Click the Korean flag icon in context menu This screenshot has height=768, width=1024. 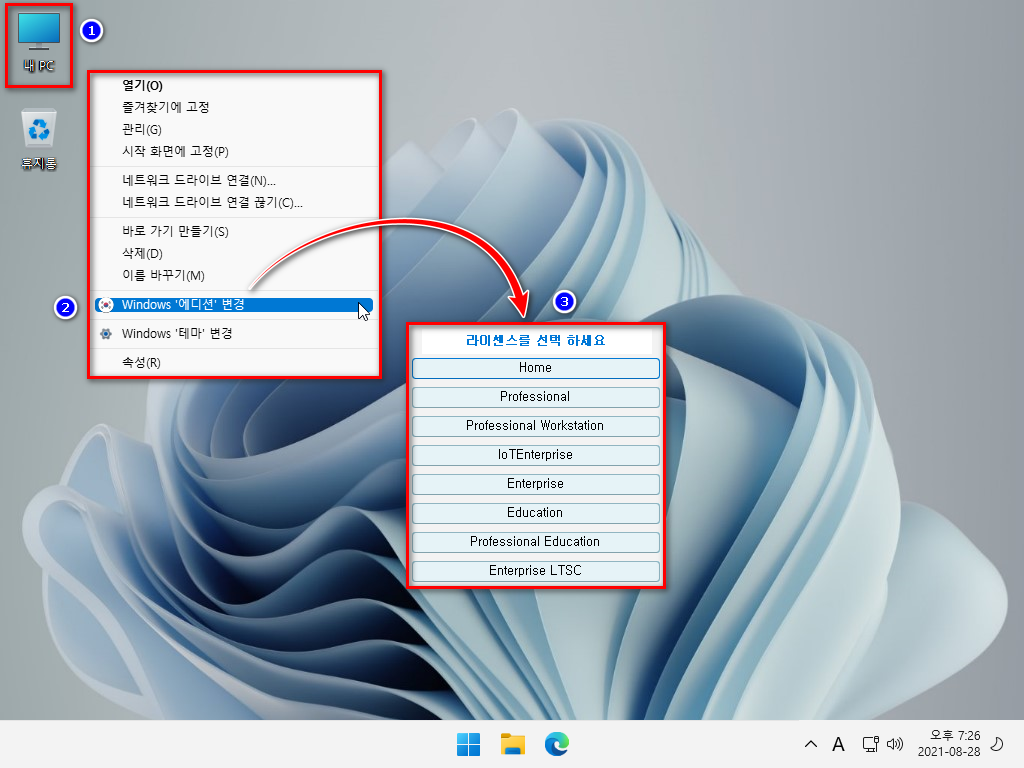(x=105, y=305)
